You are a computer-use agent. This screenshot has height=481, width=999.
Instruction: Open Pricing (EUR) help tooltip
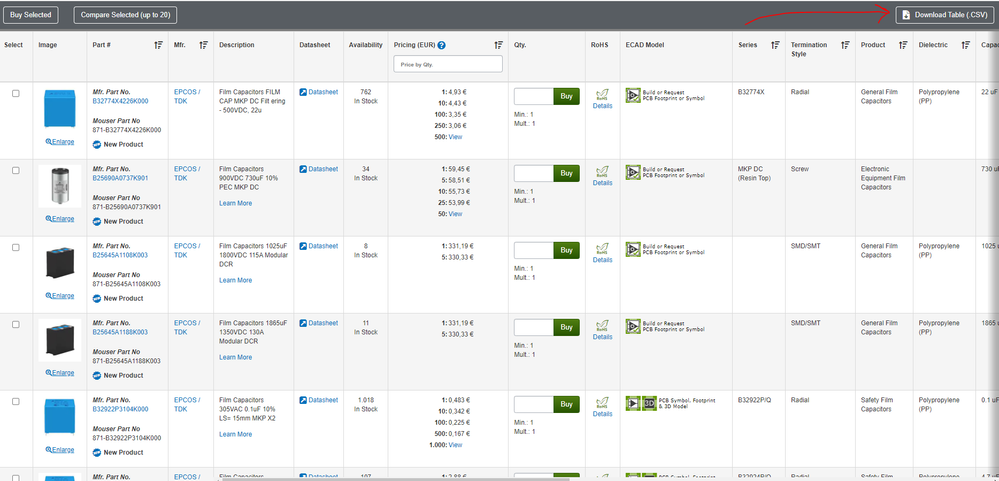442,45
